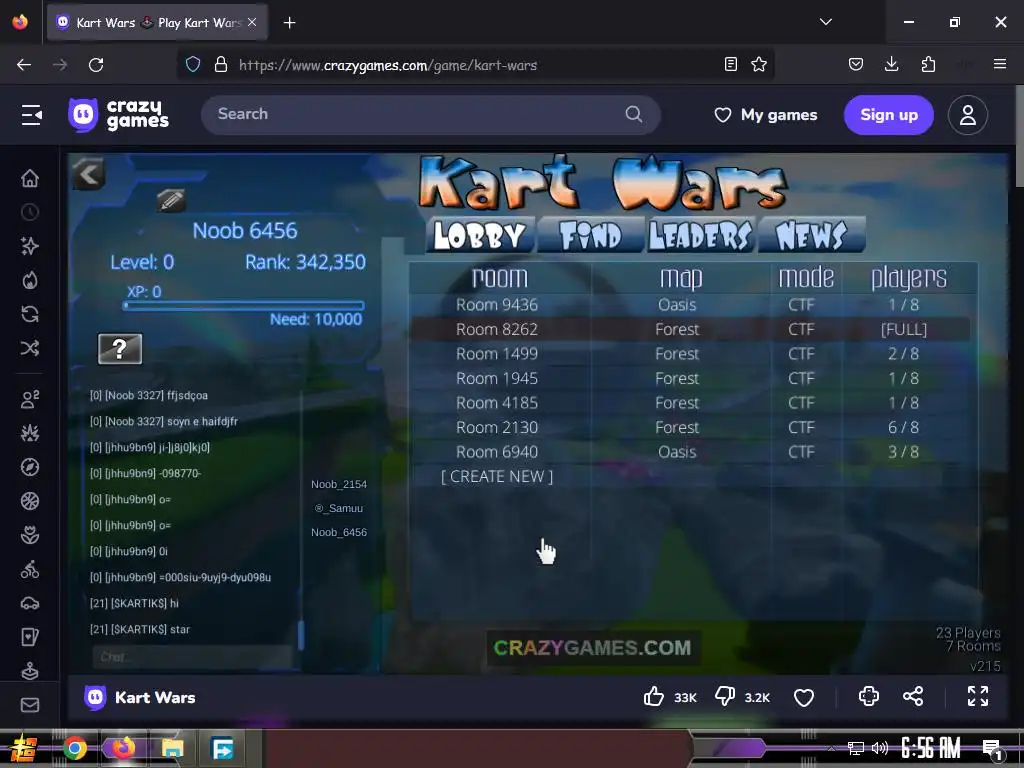Screen dimensions: 1024x768
Task: Open the Firefox extensions icon
Action: pos(928,64)
